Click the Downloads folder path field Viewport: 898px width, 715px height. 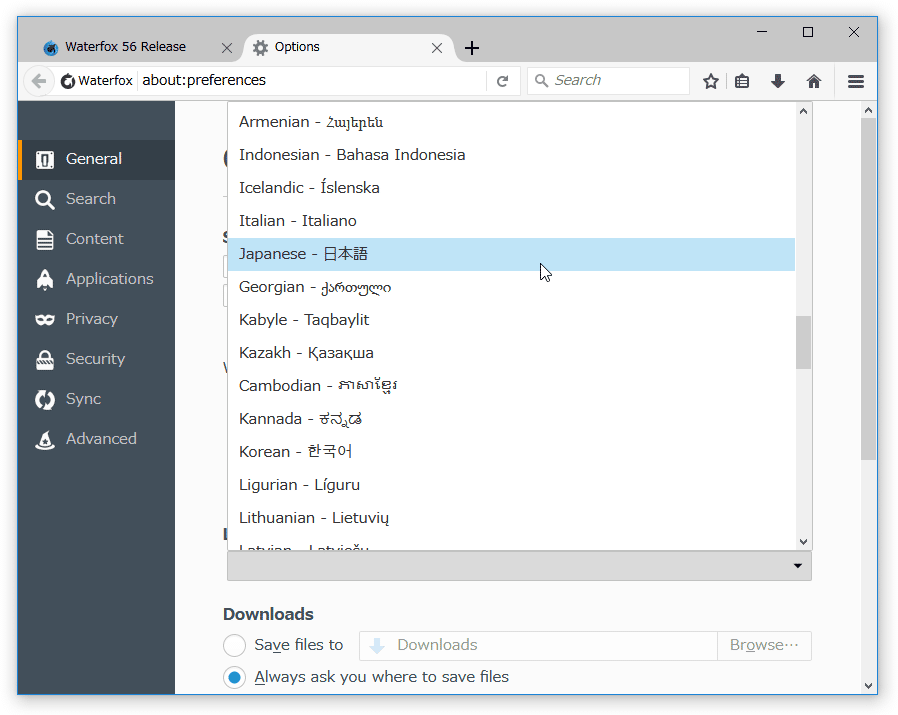[x=538, y=646]
